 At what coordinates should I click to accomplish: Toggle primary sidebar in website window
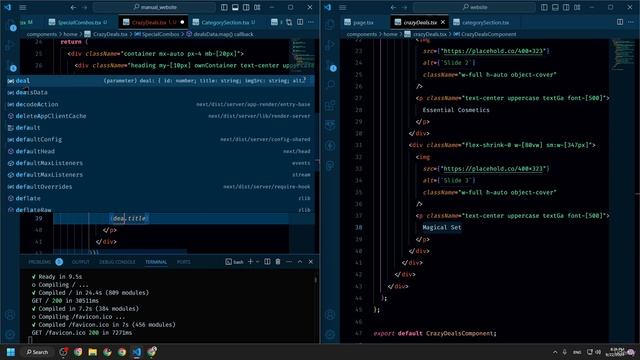coord(544,7)
